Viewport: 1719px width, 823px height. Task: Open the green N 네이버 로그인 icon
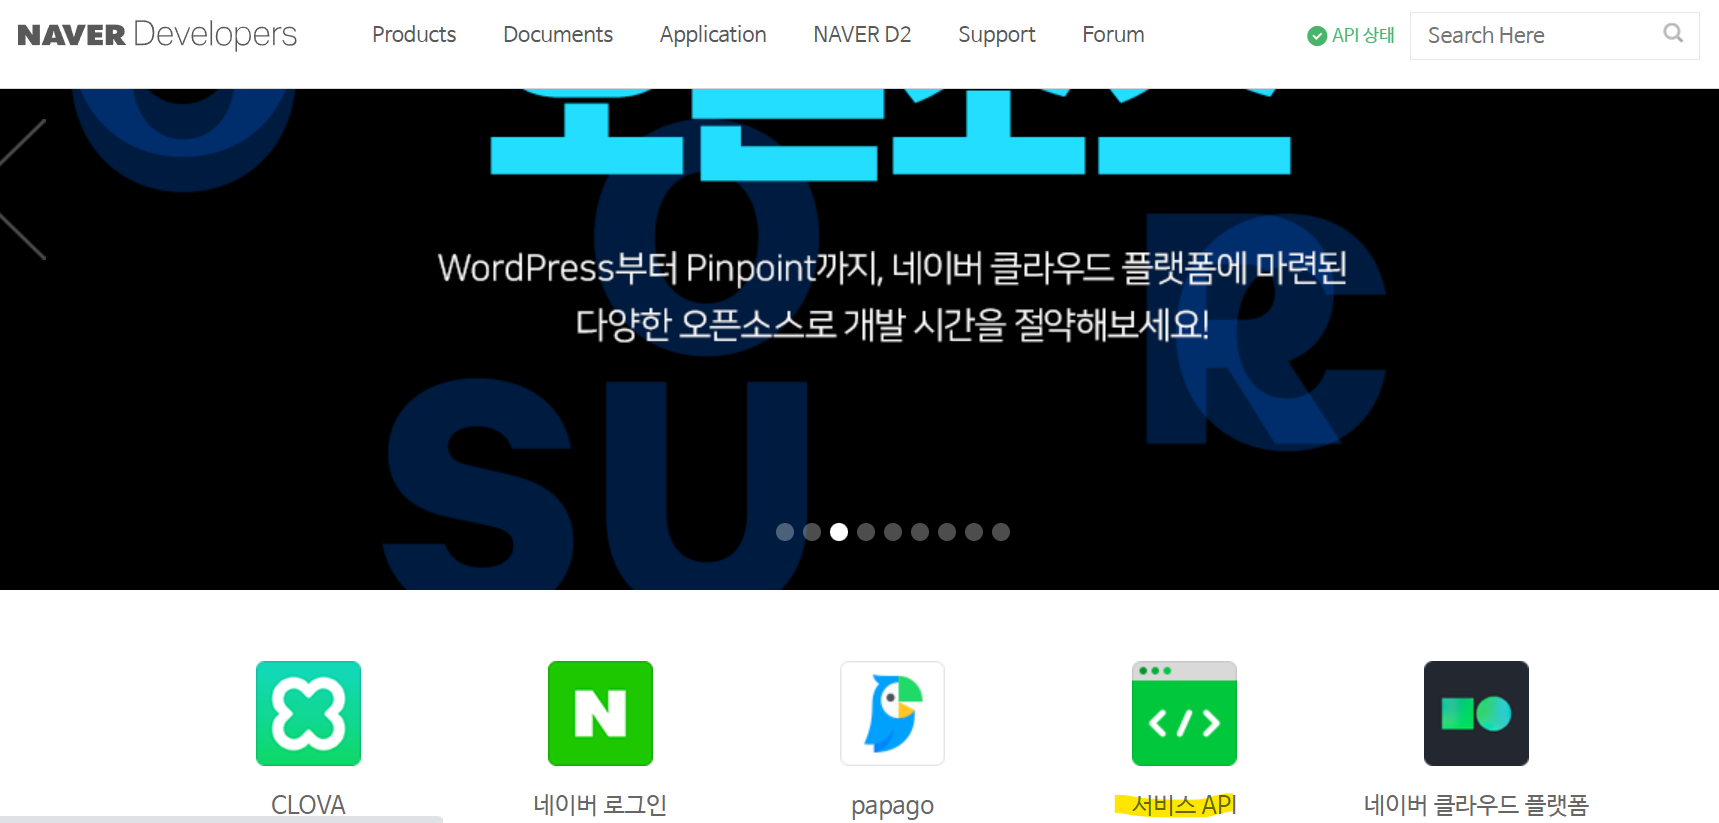tap(600, 713)
